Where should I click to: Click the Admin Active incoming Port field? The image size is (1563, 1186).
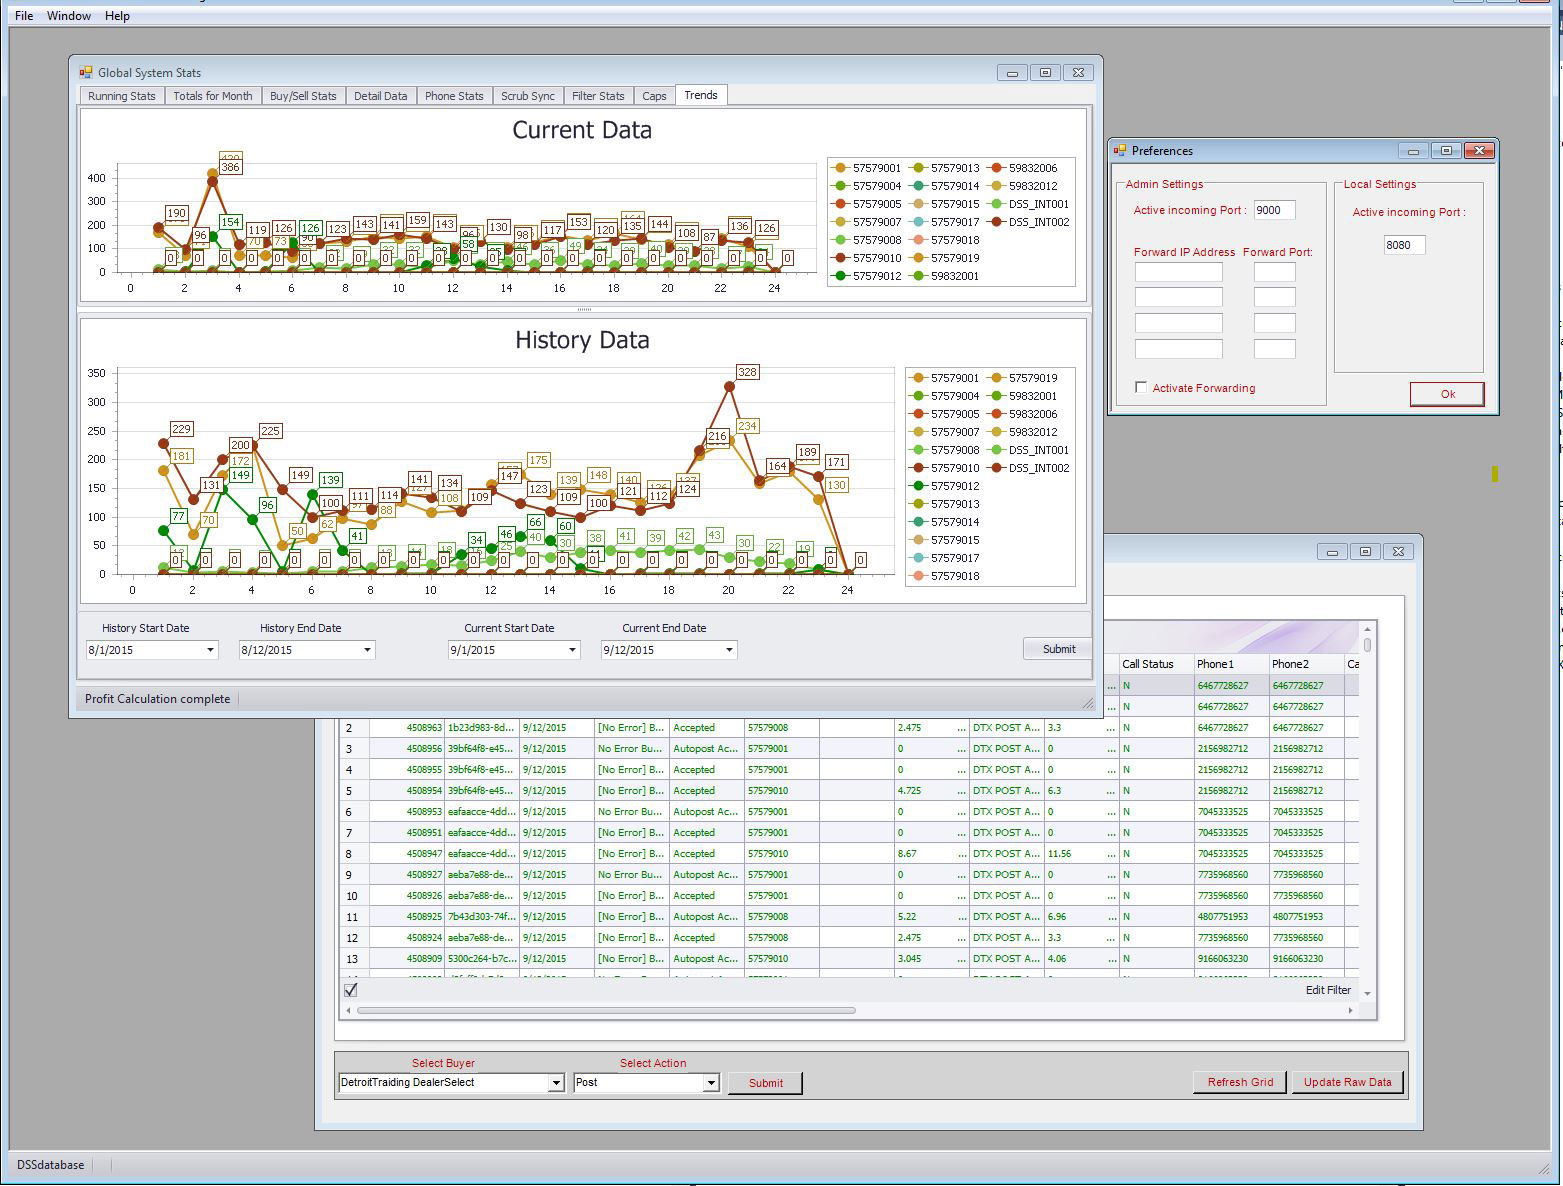[1274, 210]
